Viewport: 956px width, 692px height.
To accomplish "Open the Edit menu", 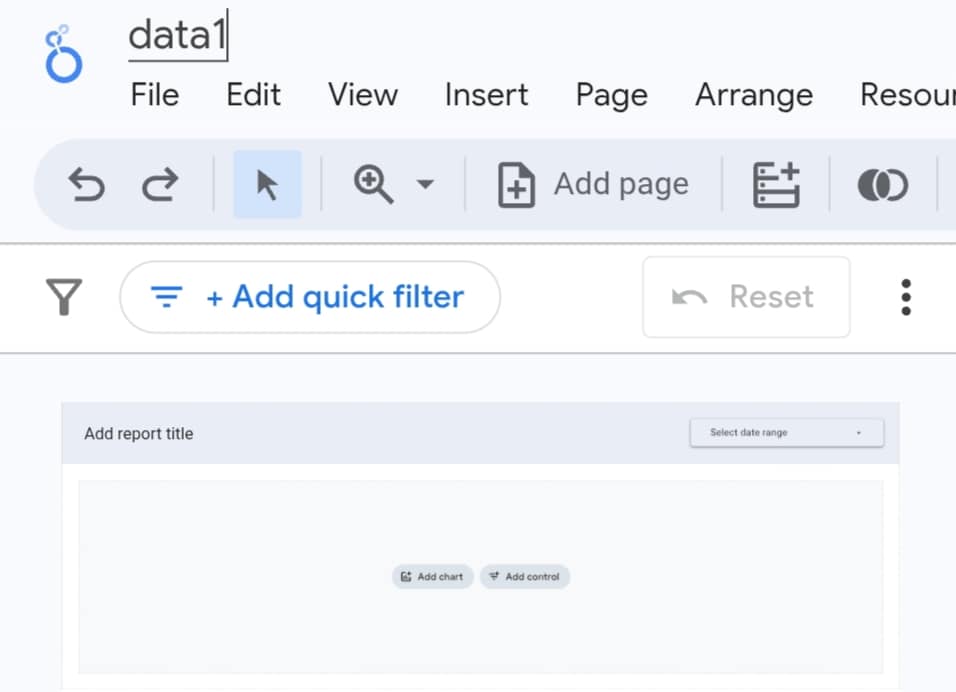I will 253,95.
